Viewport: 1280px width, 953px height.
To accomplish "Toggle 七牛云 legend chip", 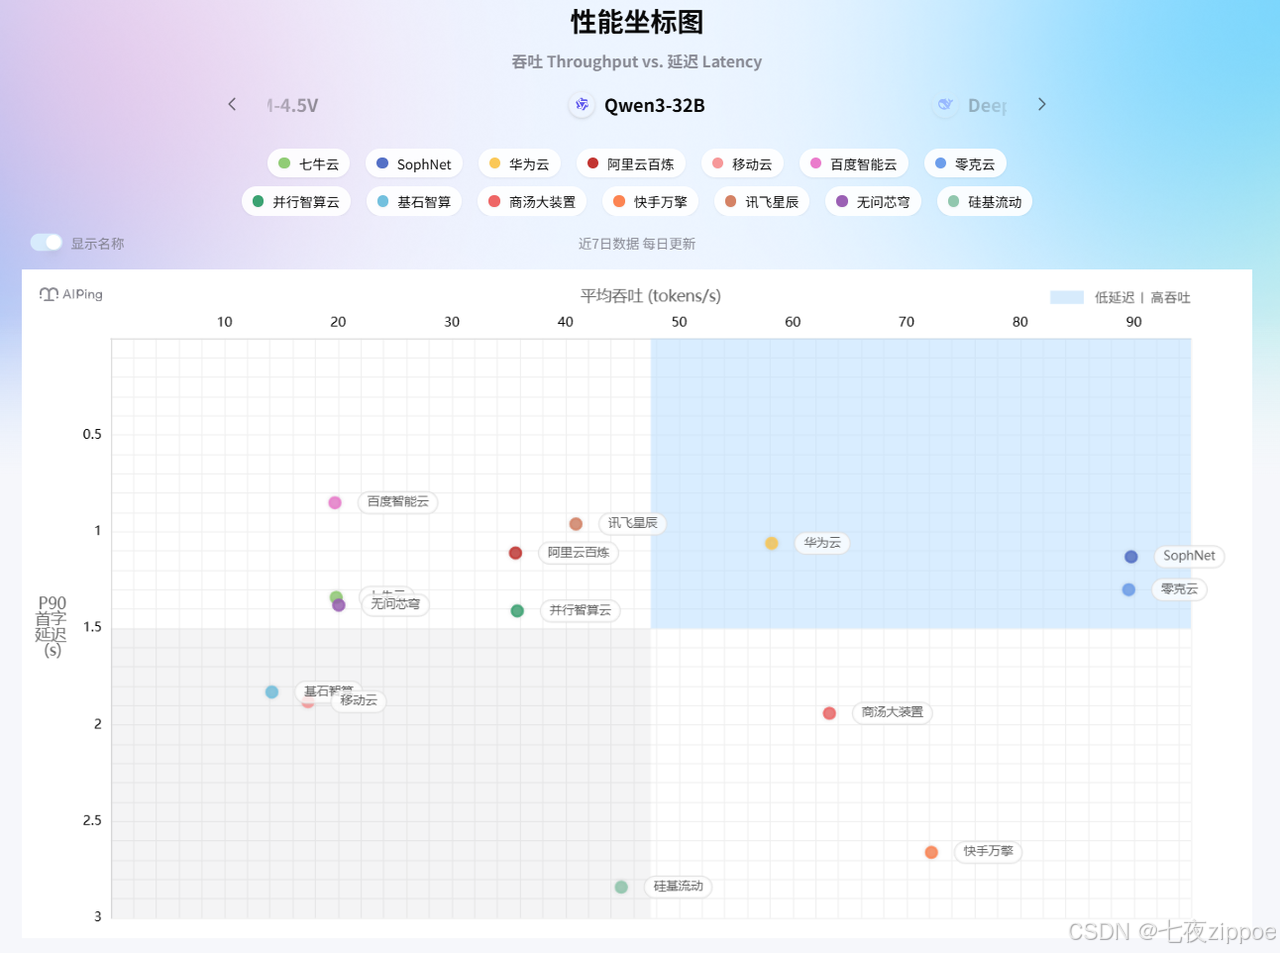I will [x=309, y=164].
